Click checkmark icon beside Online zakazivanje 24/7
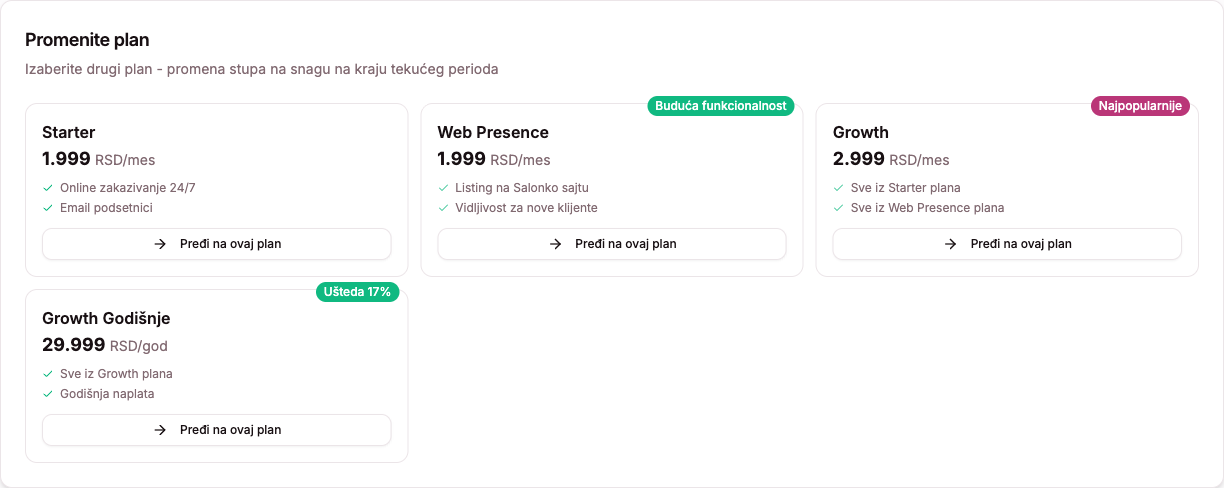 pyautogui.click(x=48, y=188)
